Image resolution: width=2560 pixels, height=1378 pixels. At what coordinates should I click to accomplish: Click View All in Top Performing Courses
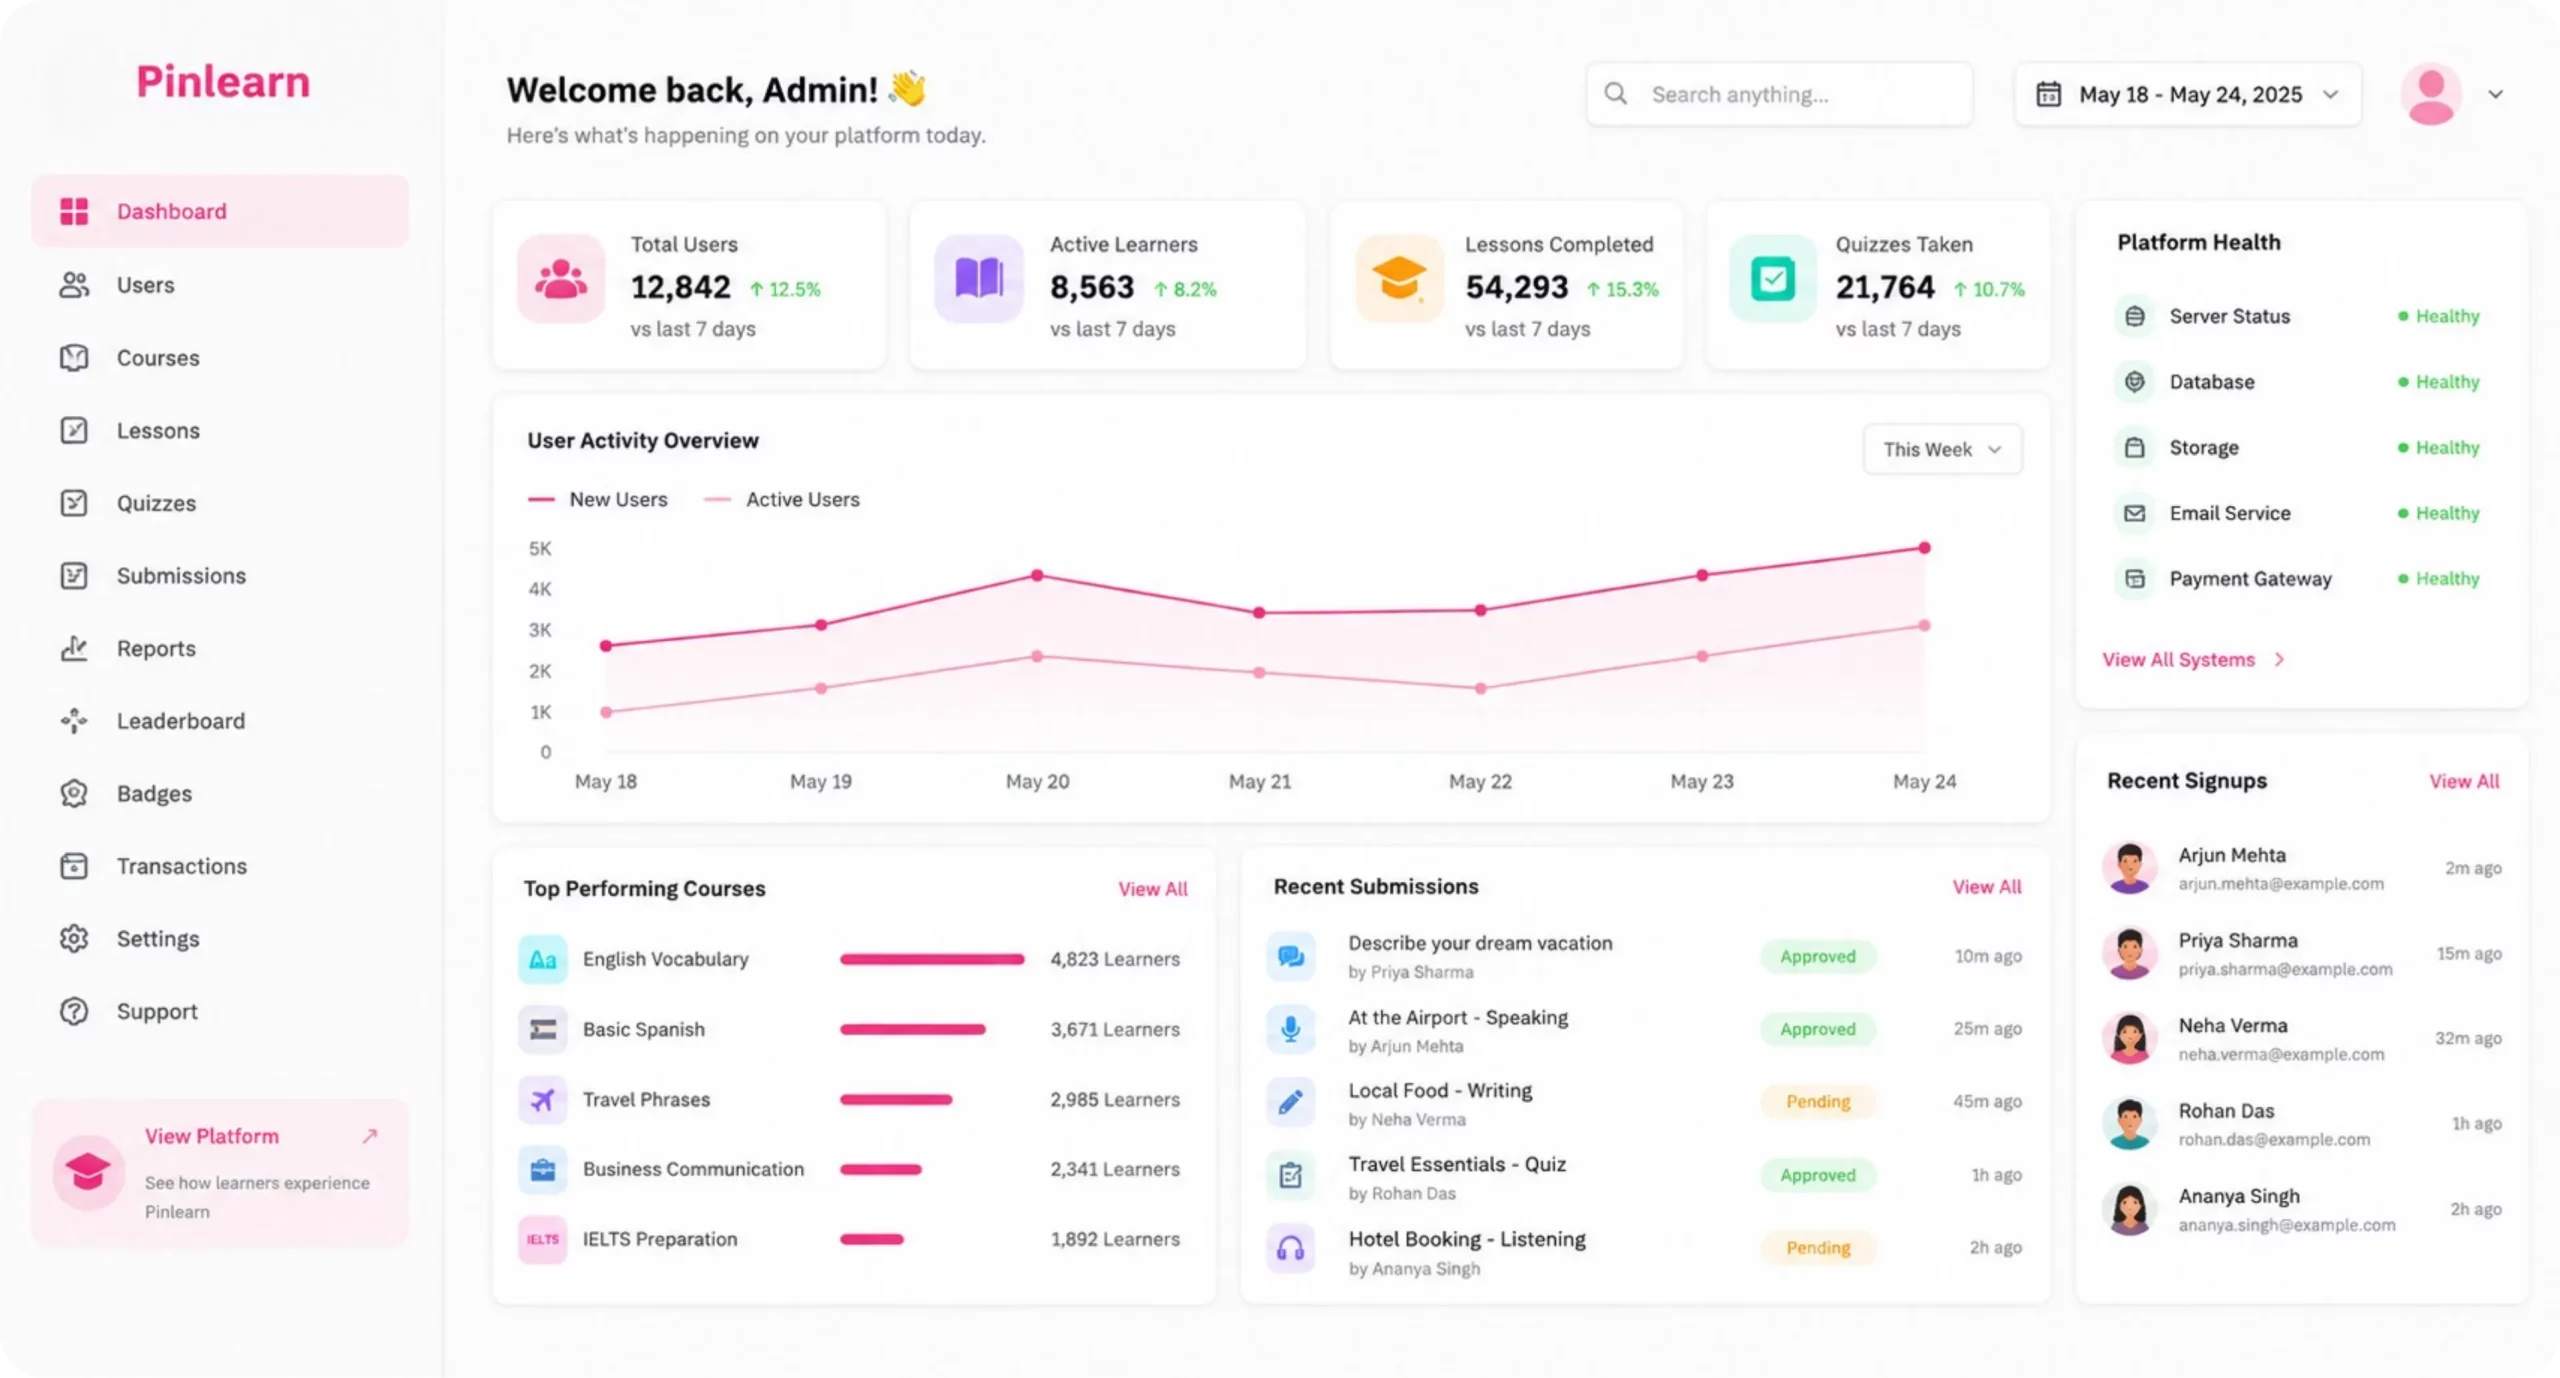[x=1152, y=889]
